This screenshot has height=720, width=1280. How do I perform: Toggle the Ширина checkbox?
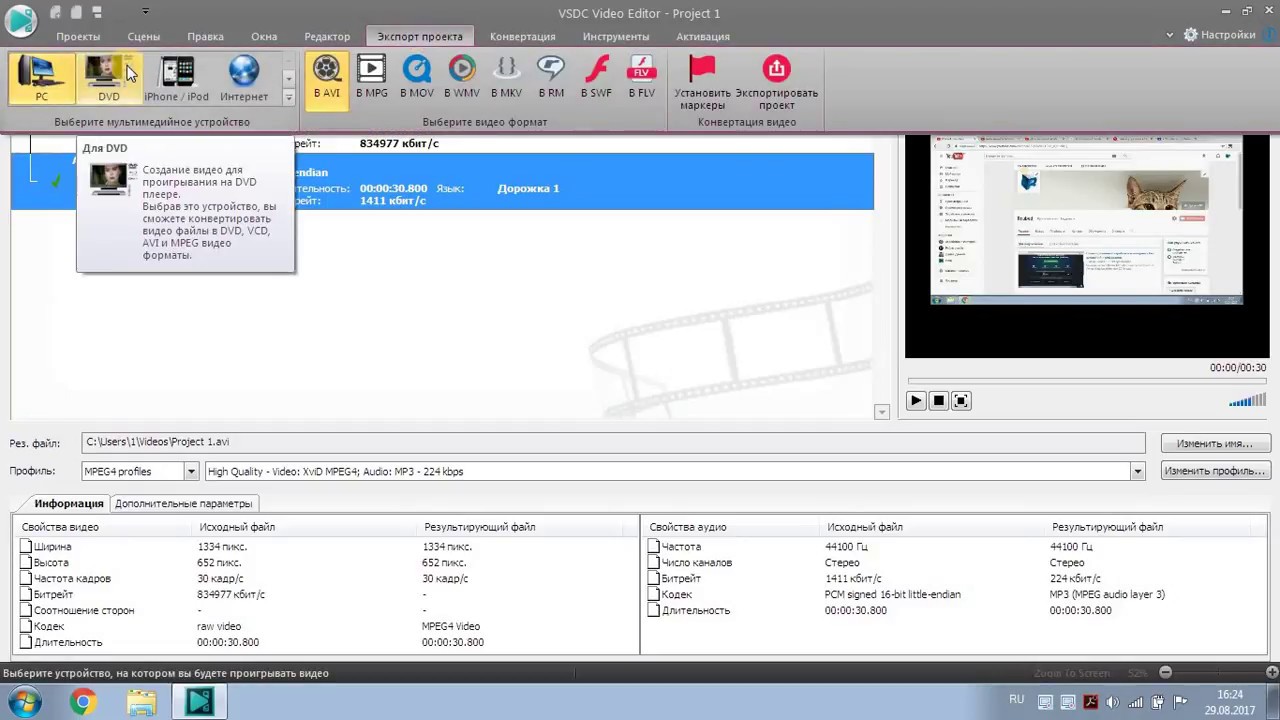coord(26,547)
